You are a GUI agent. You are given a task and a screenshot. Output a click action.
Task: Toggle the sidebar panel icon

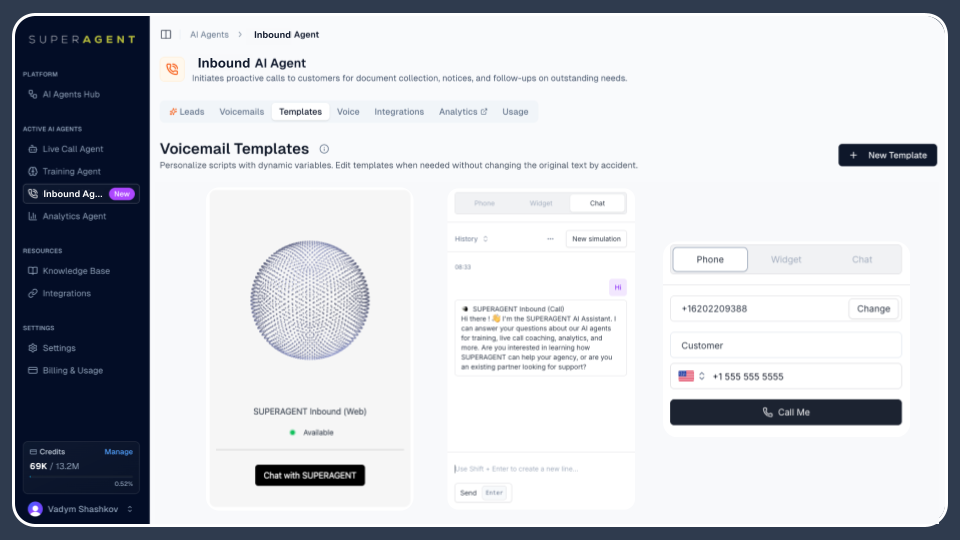(x=166, y=34)
